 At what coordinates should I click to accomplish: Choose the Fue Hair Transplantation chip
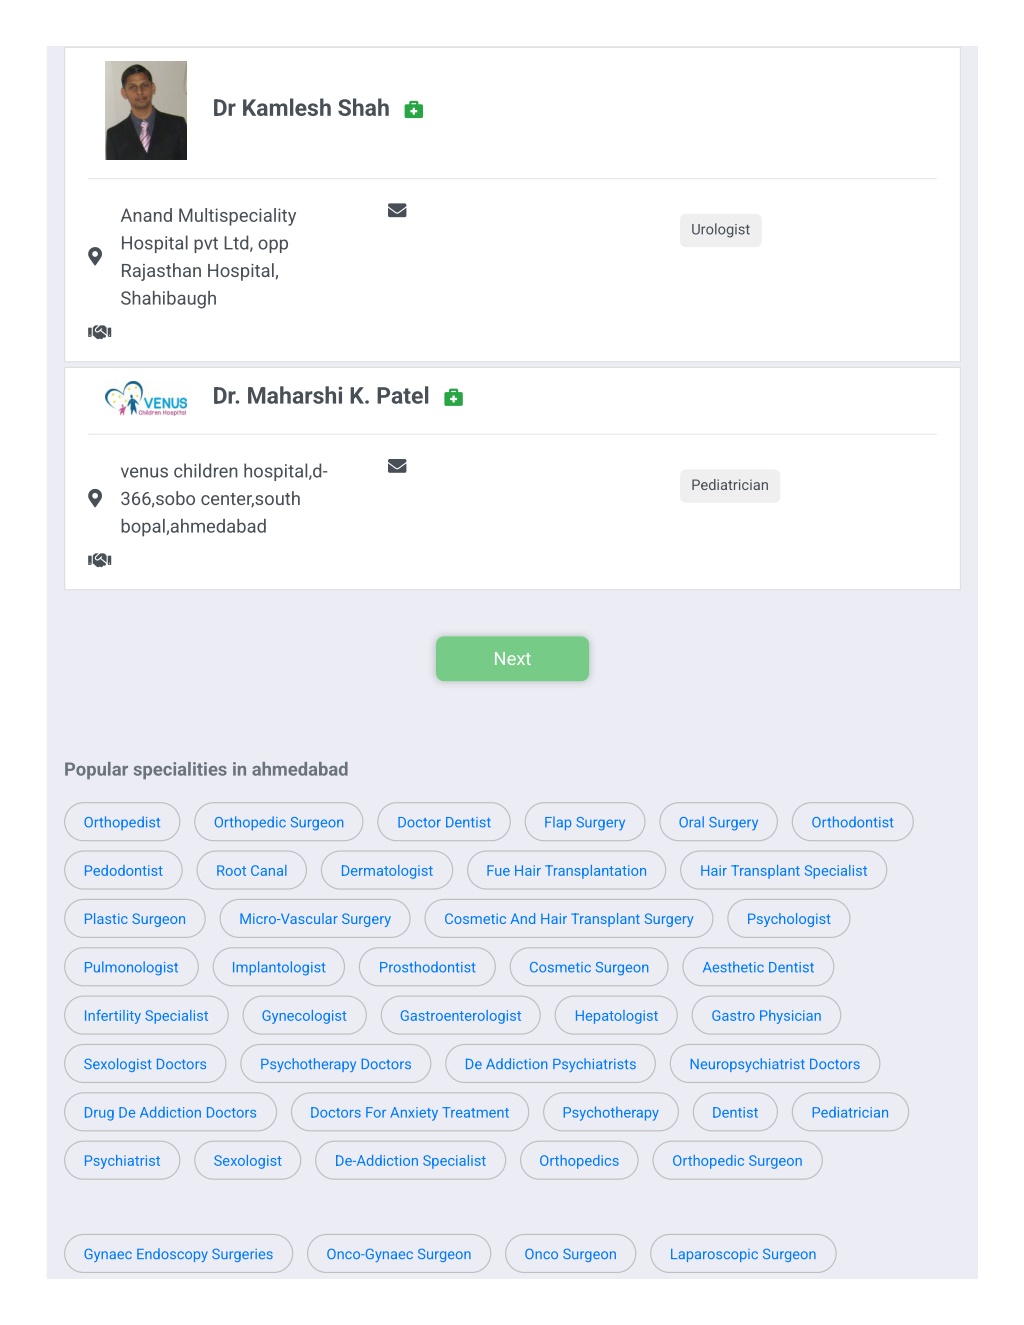coord(566,871)
